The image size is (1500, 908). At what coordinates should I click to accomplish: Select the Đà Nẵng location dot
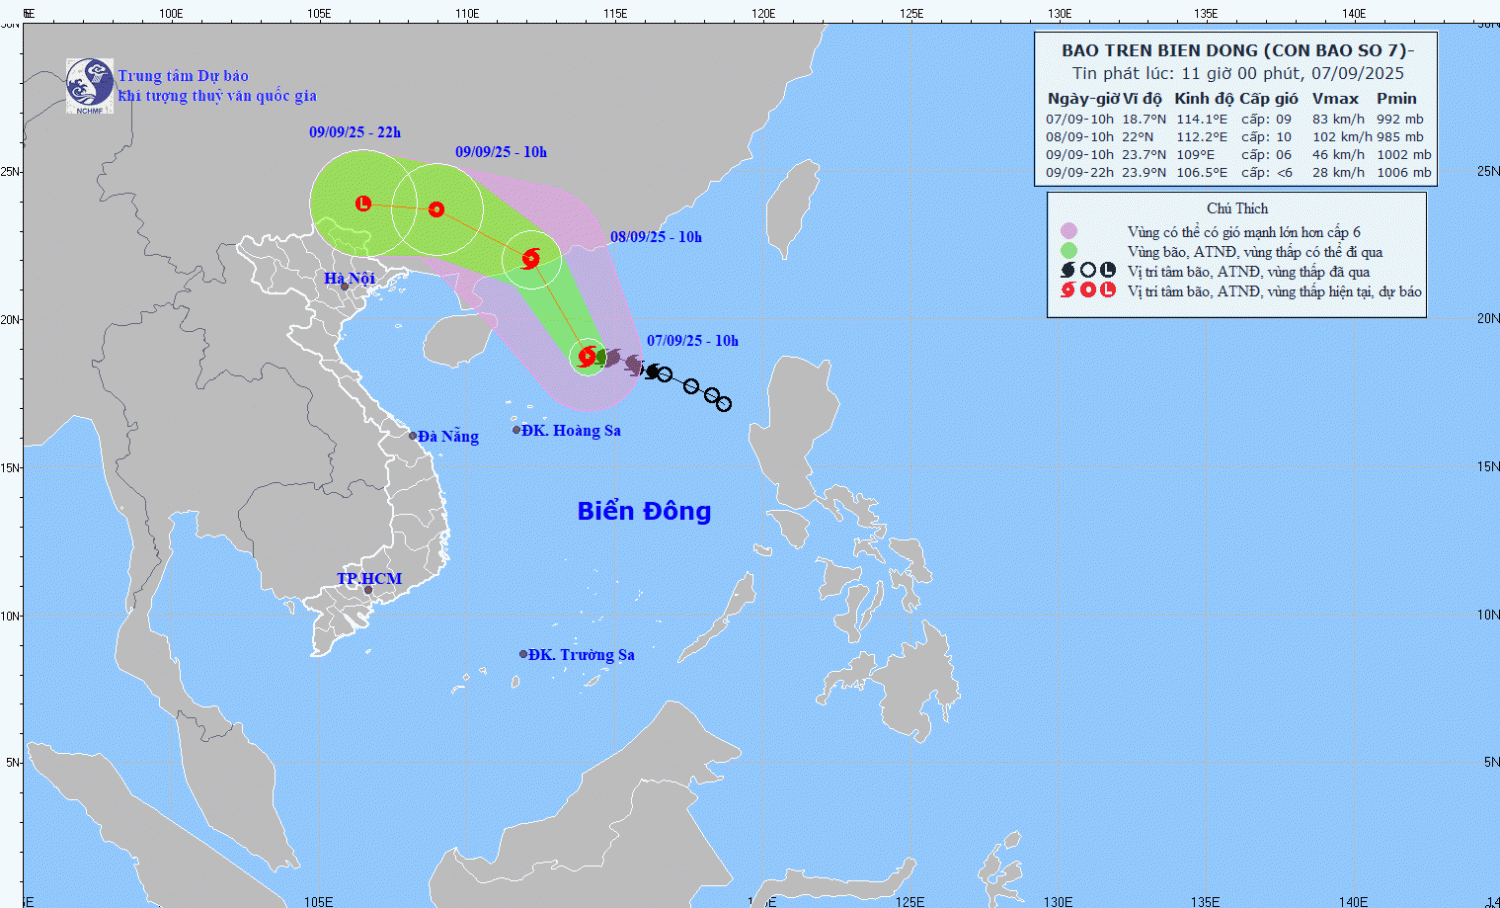pos(413,436)
